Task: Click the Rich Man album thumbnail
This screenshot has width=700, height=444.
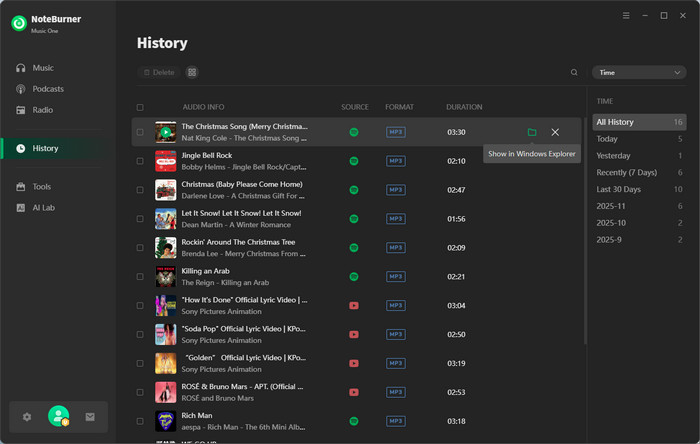Action: 166,421
